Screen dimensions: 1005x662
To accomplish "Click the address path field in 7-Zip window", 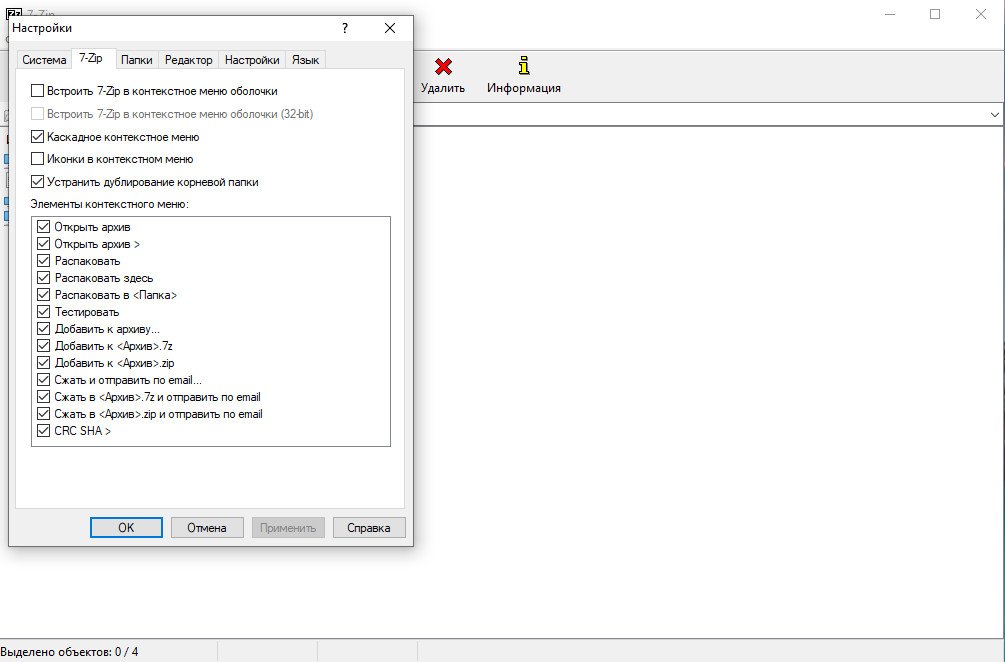I will point(699,115).
